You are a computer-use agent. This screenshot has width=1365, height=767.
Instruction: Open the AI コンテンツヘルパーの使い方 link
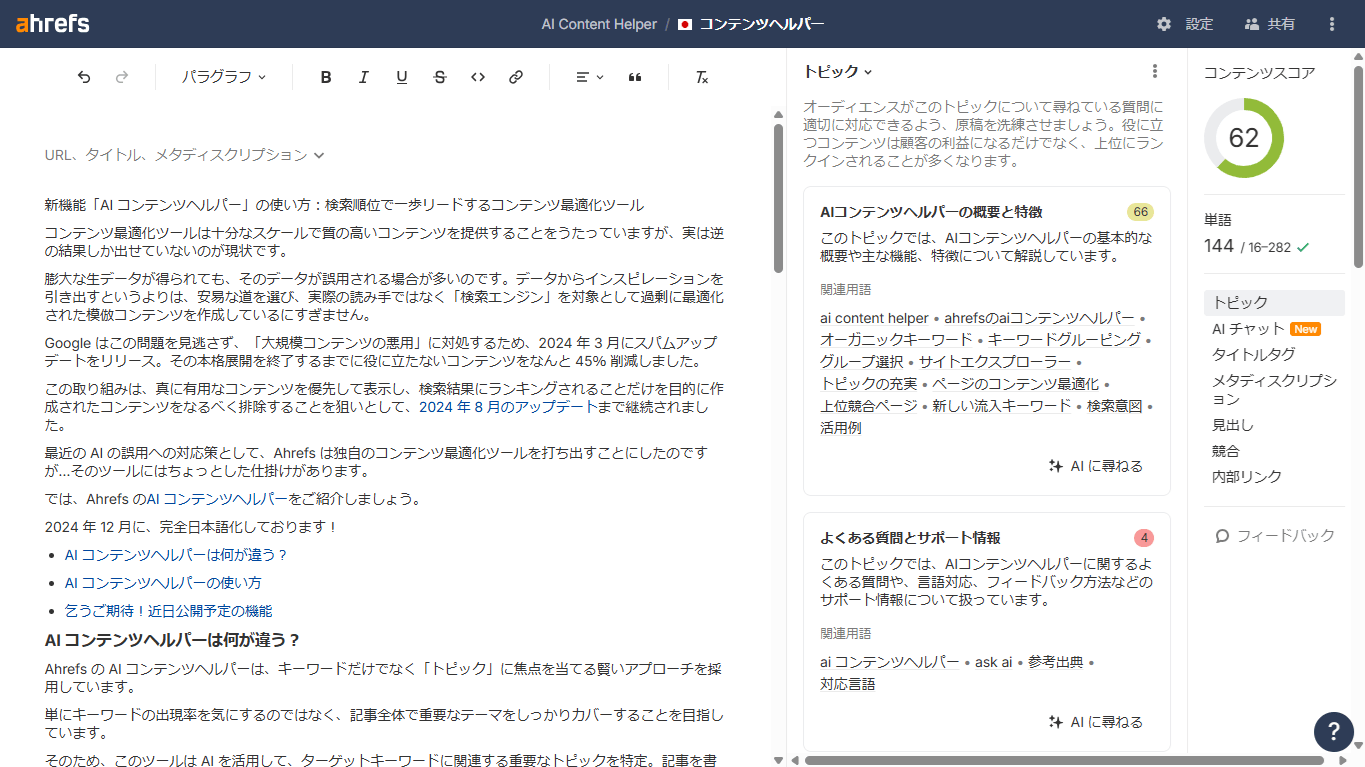point(162,582)
